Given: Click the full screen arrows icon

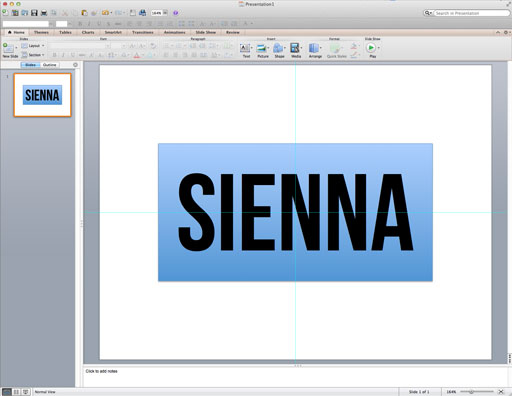Looking at the screenshot, I should tap(508, 4).
